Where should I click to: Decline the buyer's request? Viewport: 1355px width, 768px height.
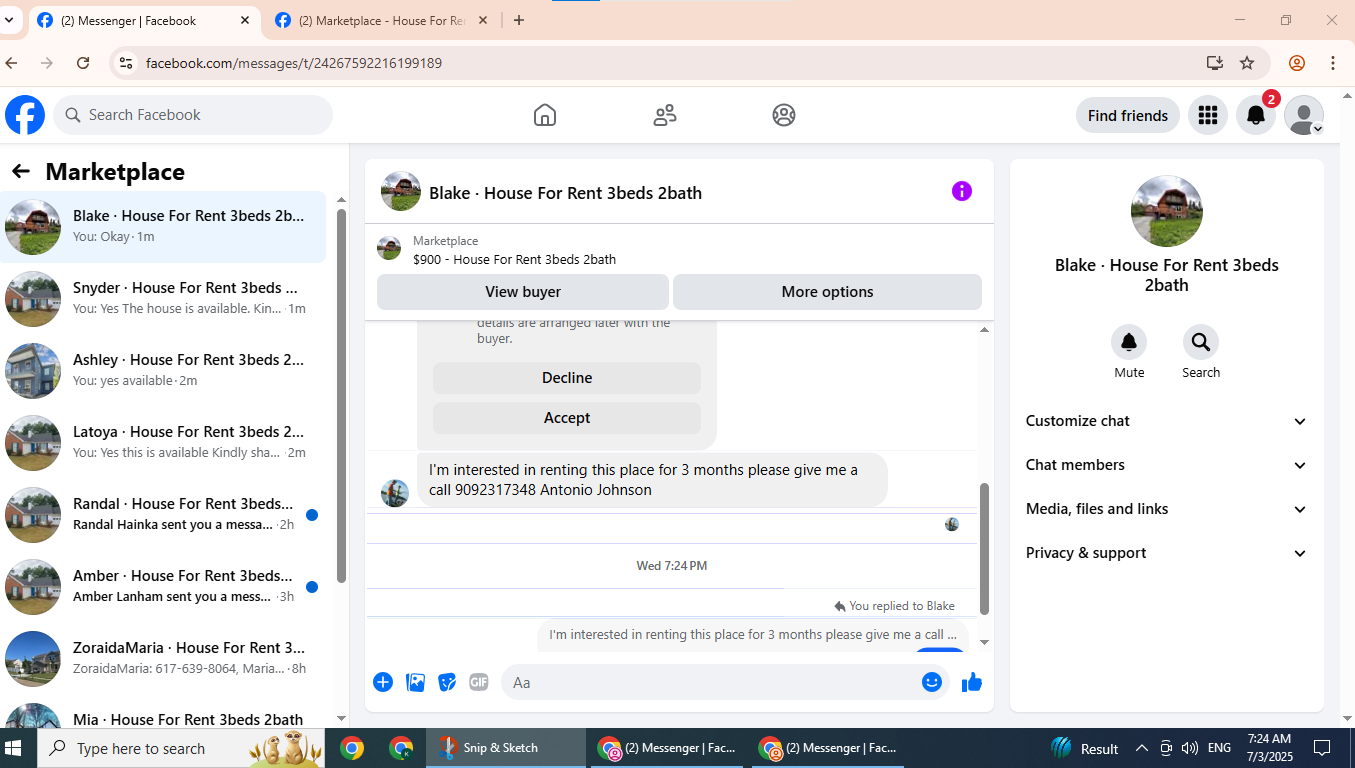567,378
